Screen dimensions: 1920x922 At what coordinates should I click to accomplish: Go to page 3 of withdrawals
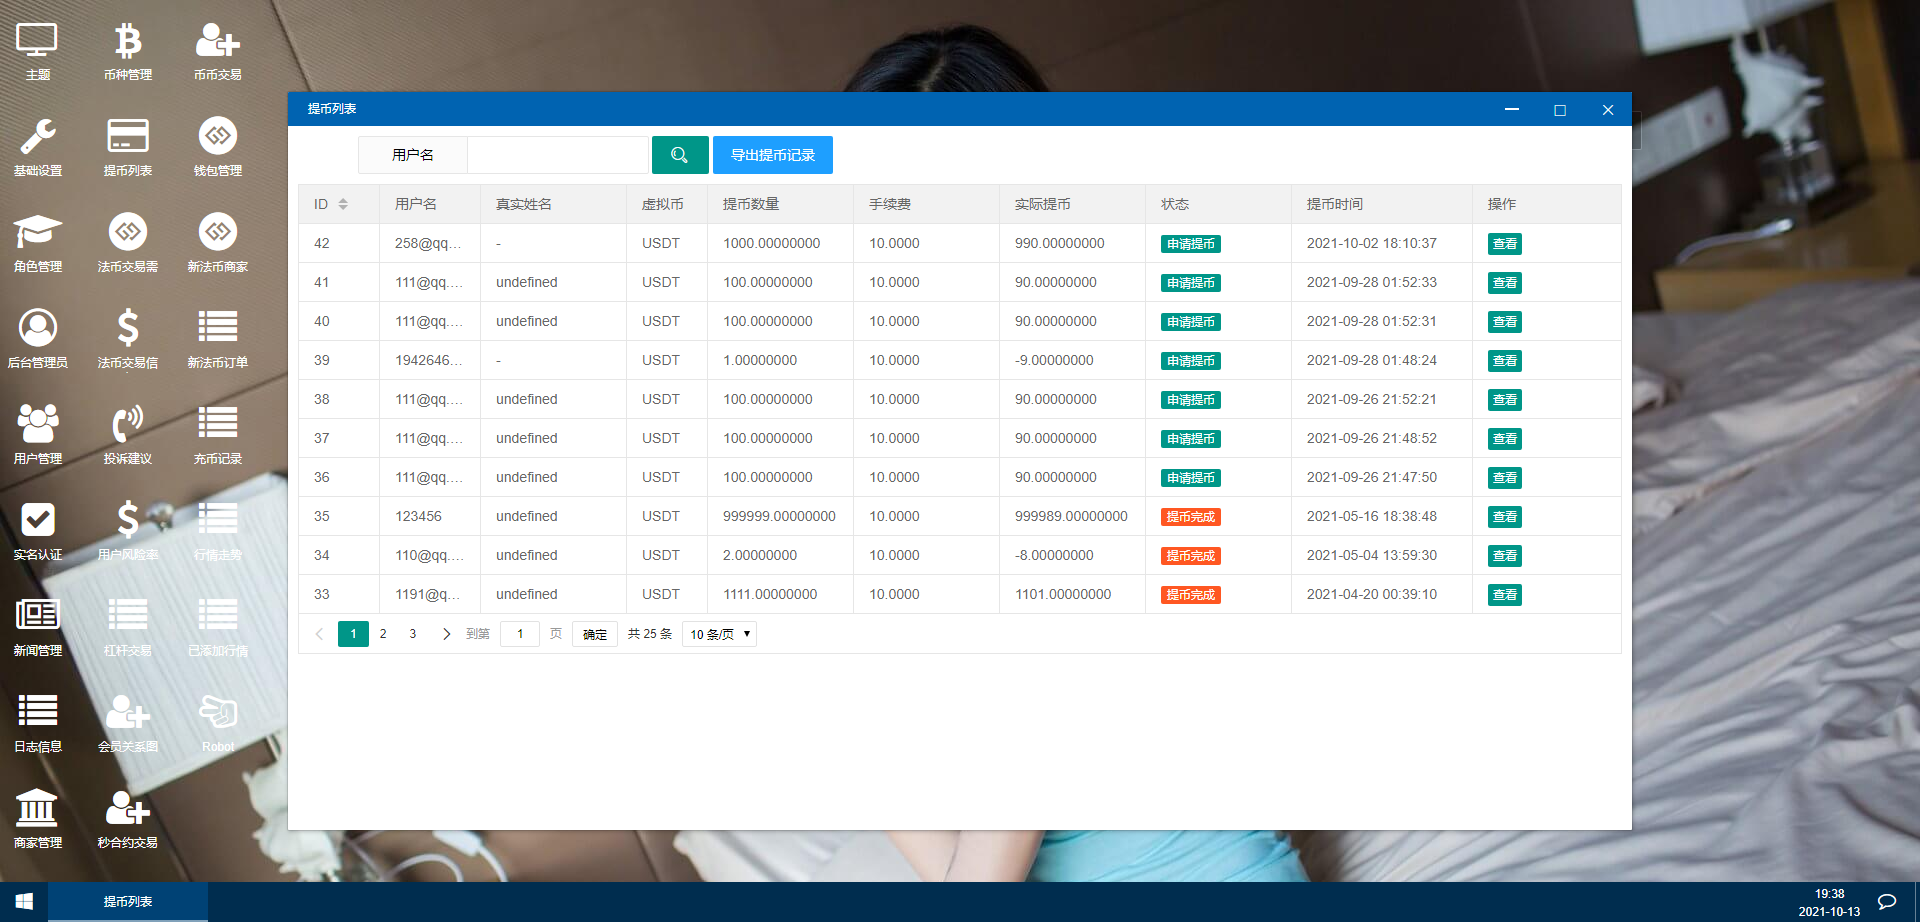click(412, 634)
